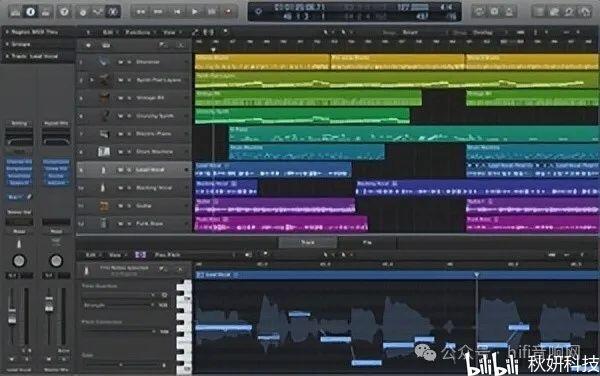
Task: Open the media Browsers icon
Action: pyautogui.click(x=585, y=11)
